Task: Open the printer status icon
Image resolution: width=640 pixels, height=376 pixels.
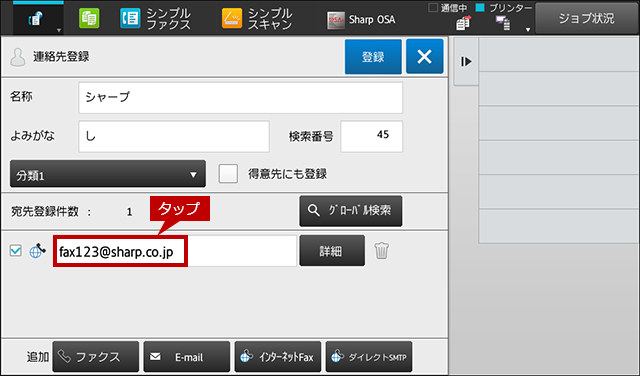Action: (x=503, y=23)
